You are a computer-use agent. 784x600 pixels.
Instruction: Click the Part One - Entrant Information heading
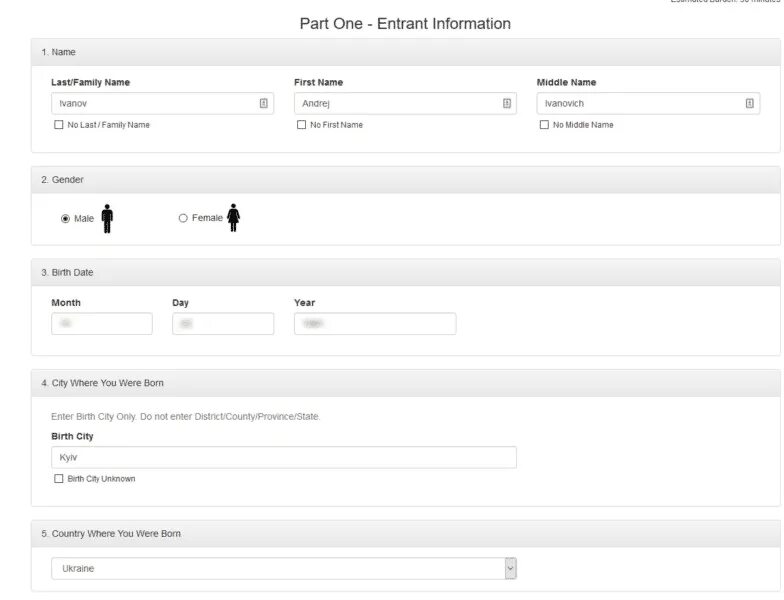point(405,24)
